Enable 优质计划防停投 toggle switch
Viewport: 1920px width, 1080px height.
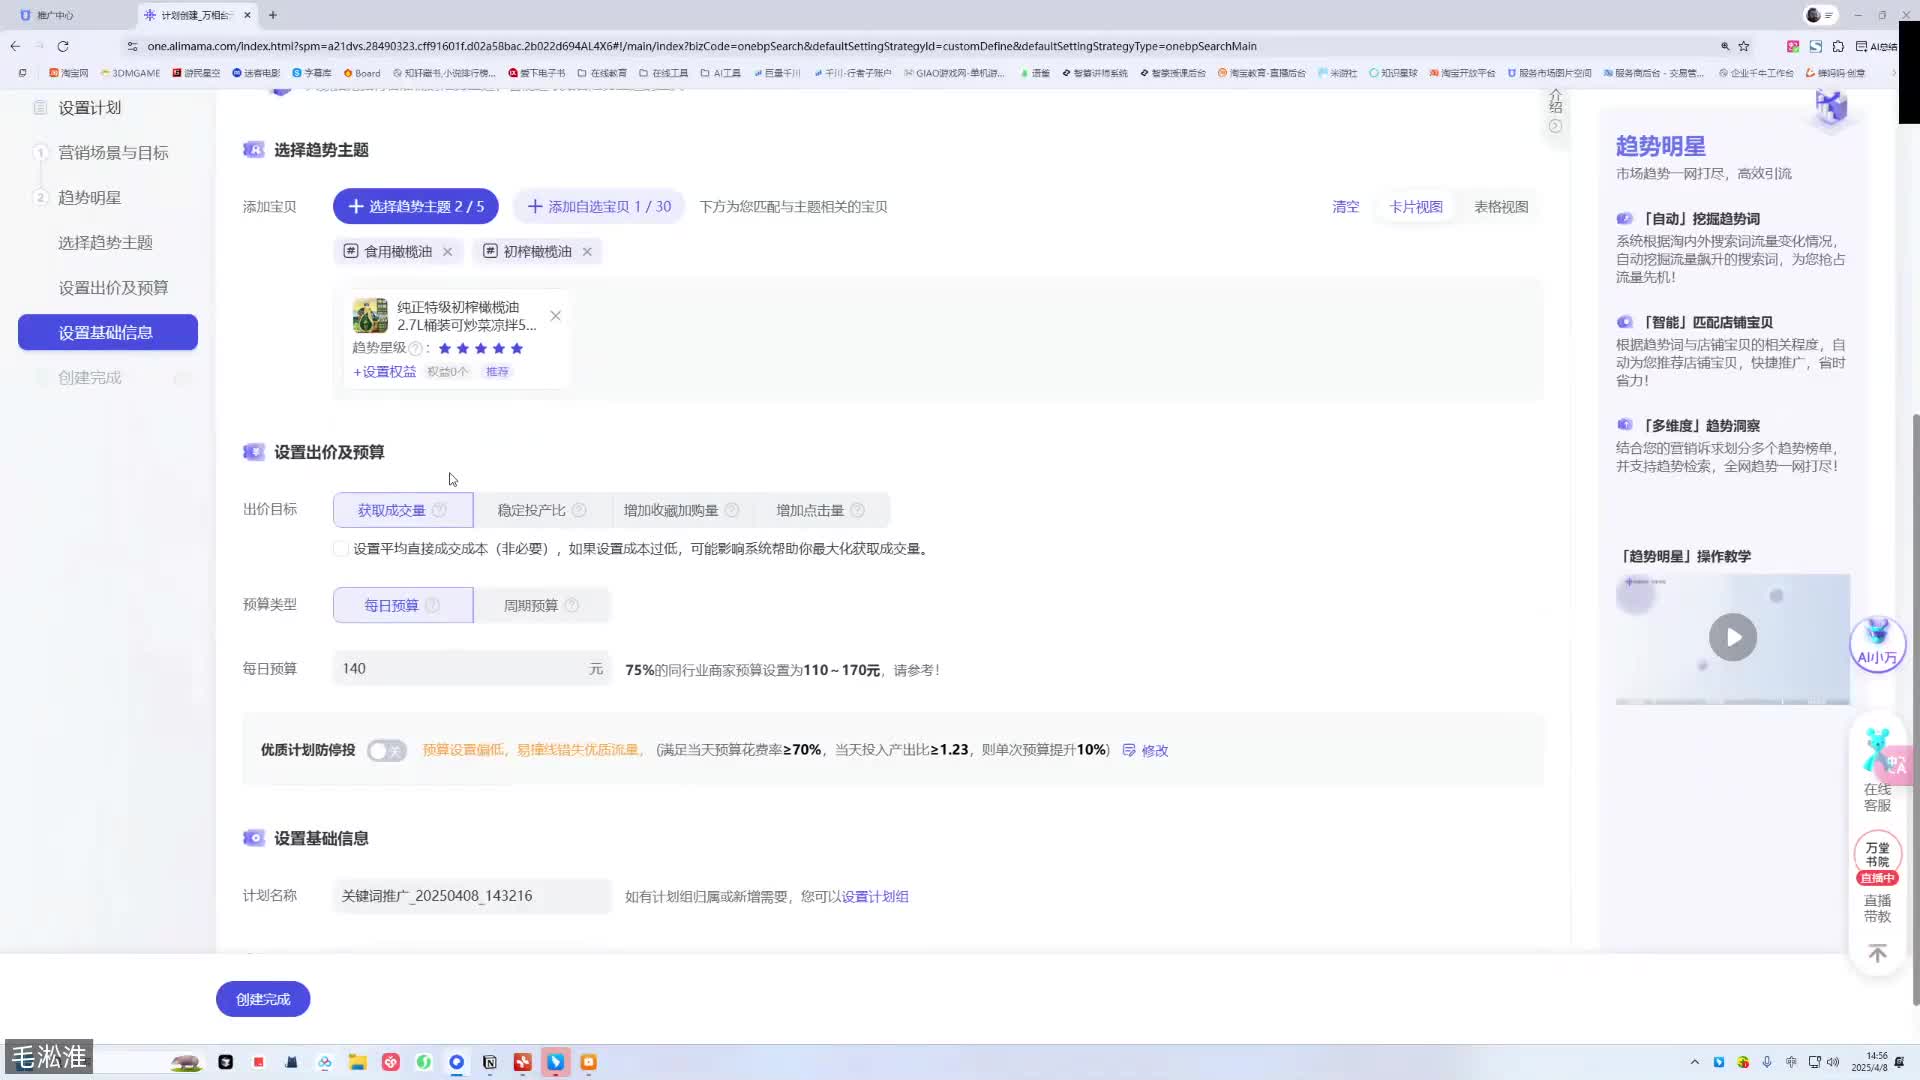pos(386,750)
